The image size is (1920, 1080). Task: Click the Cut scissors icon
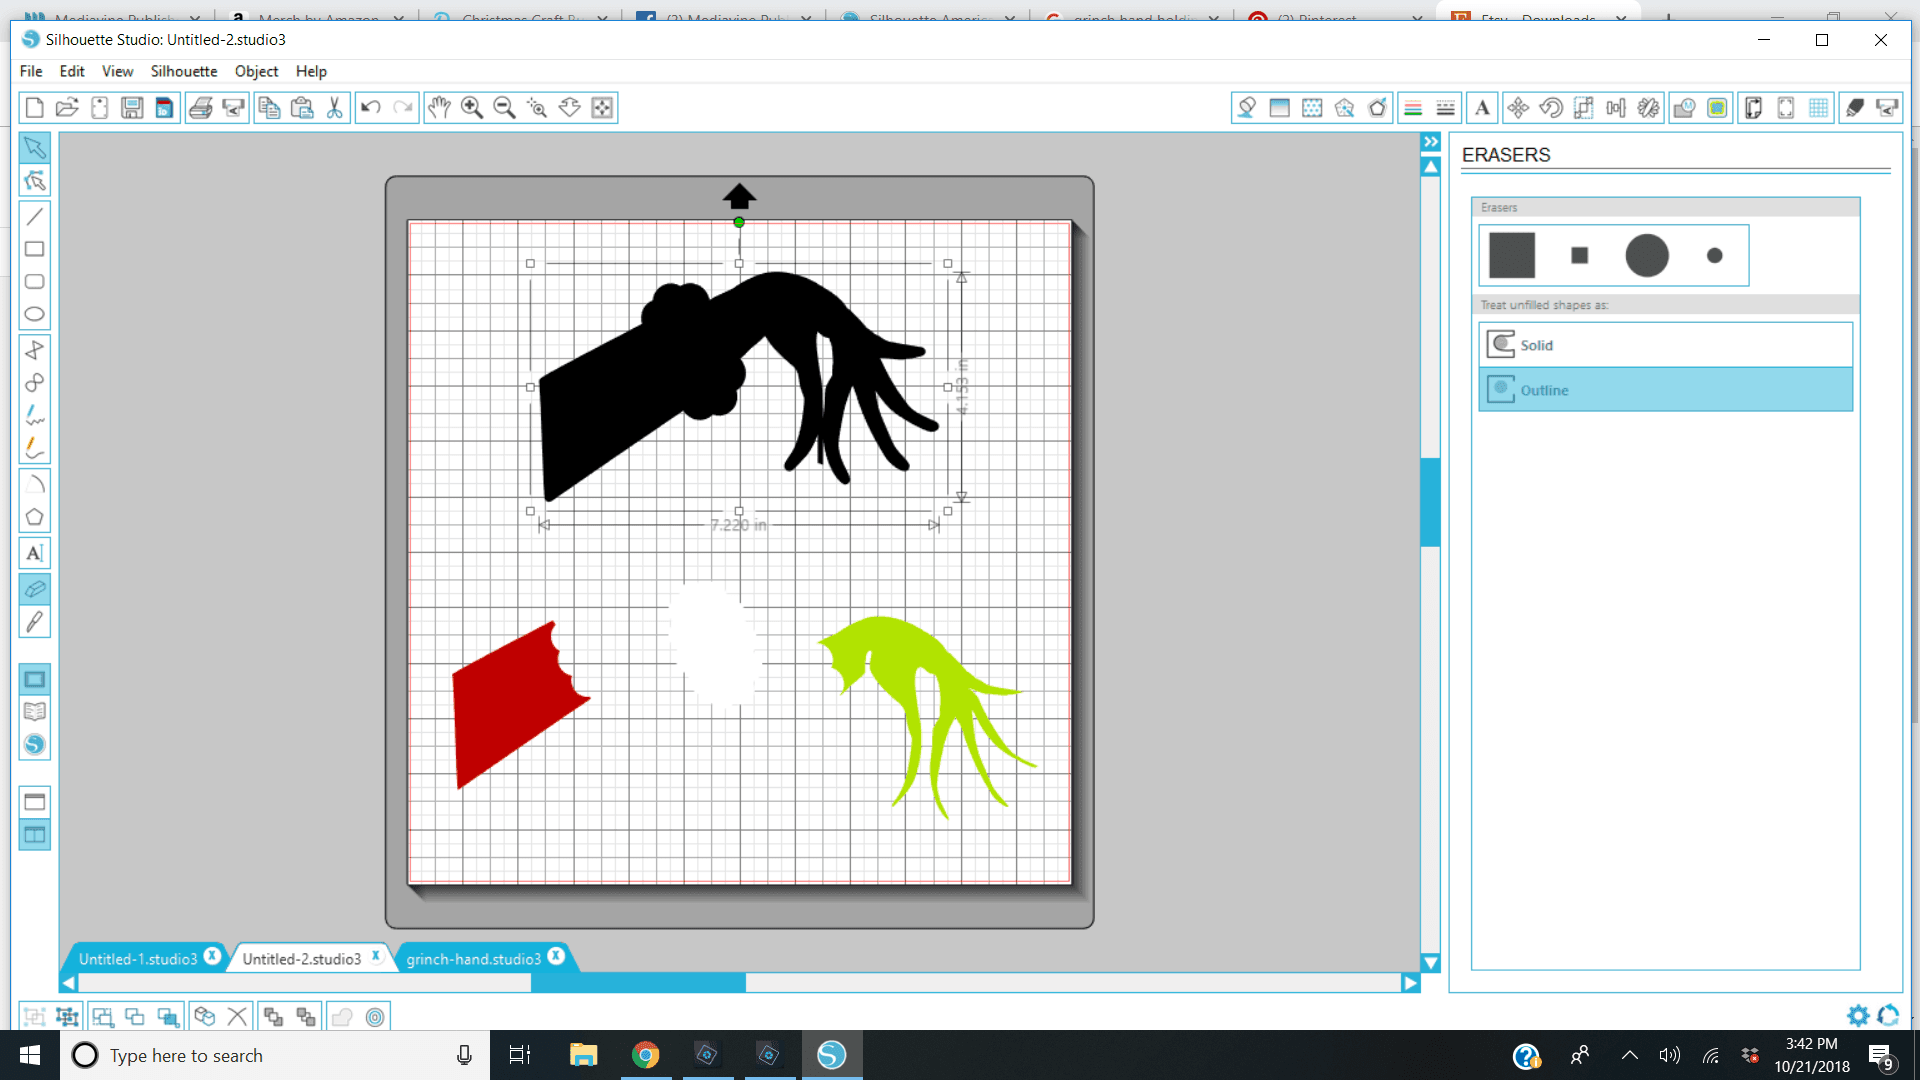click(335, 108)
